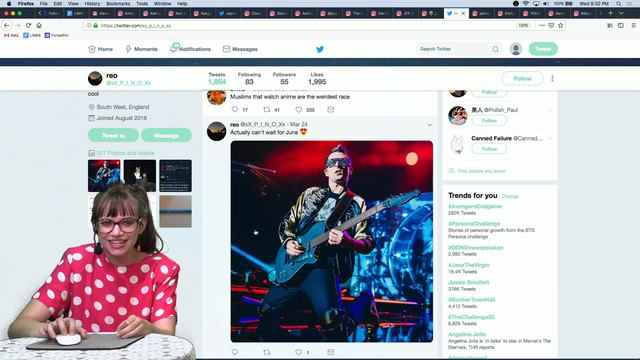Viewport: 640px width, 360px height.
Task: Open a new tab with the plus icon
Action: tap(610, 13)
